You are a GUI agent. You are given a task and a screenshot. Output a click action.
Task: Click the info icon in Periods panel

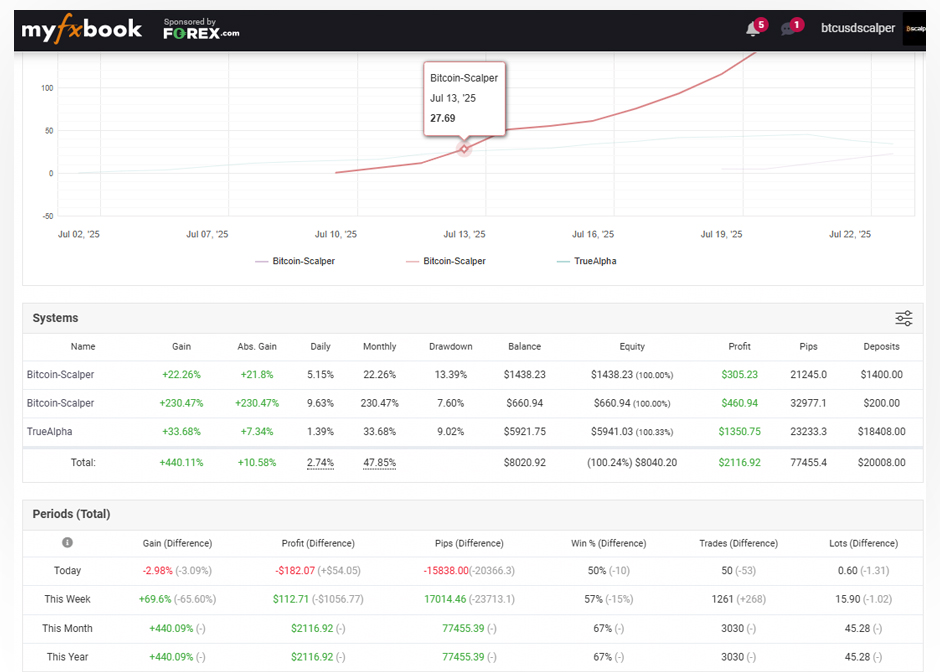(x=67, y=543)
